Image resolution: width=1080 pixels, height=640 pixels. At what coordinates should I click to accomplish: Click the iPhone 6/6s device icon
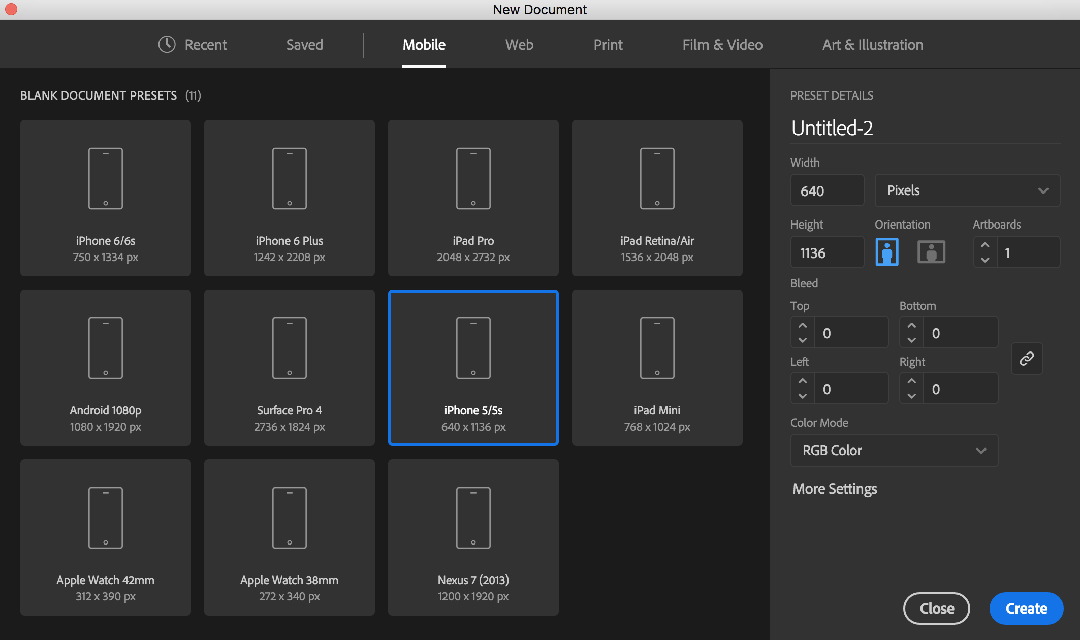pyautogui.click(x=105, y=178)
